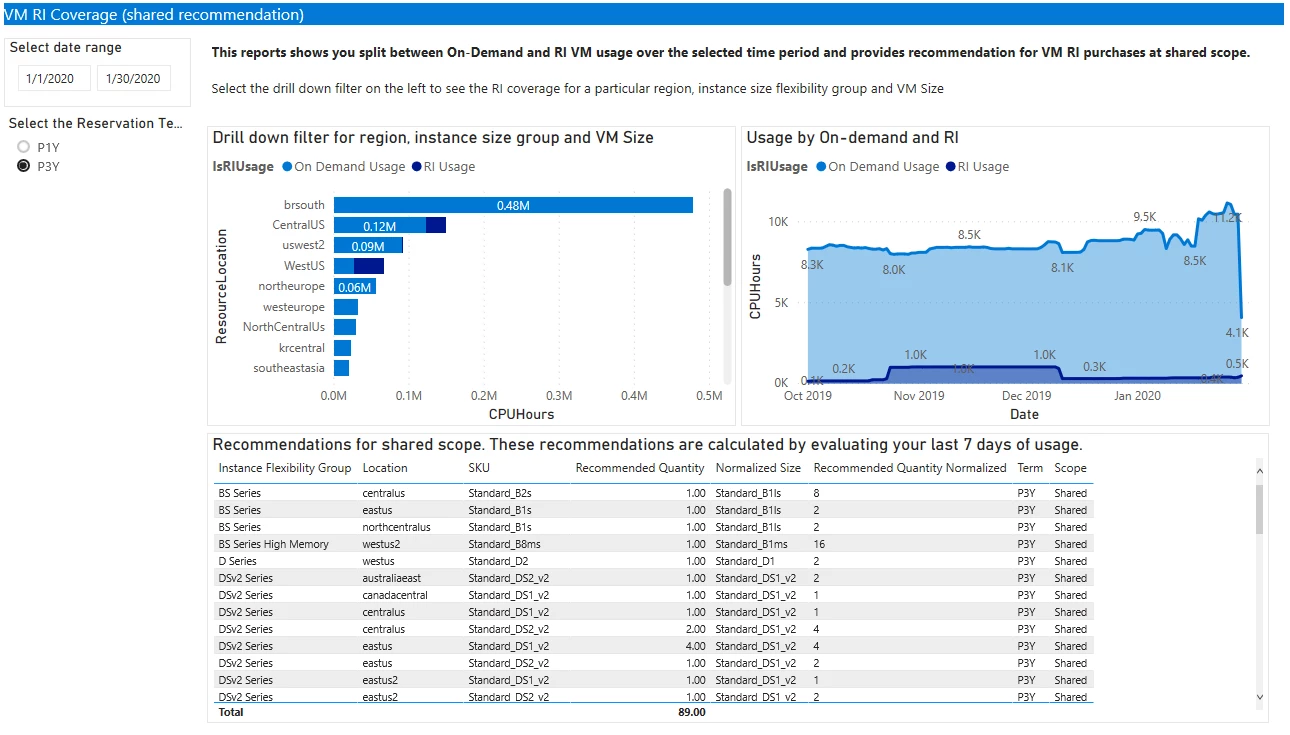Viewport: 1290px width, 735px height.
Task: Click the Total 89.00 value
Action: point(691,712)
